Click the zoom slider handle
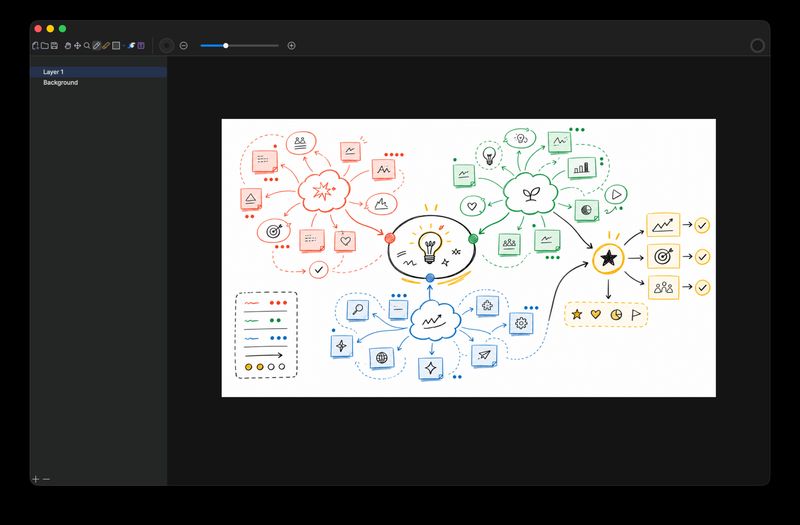 [x=226, y=45]
